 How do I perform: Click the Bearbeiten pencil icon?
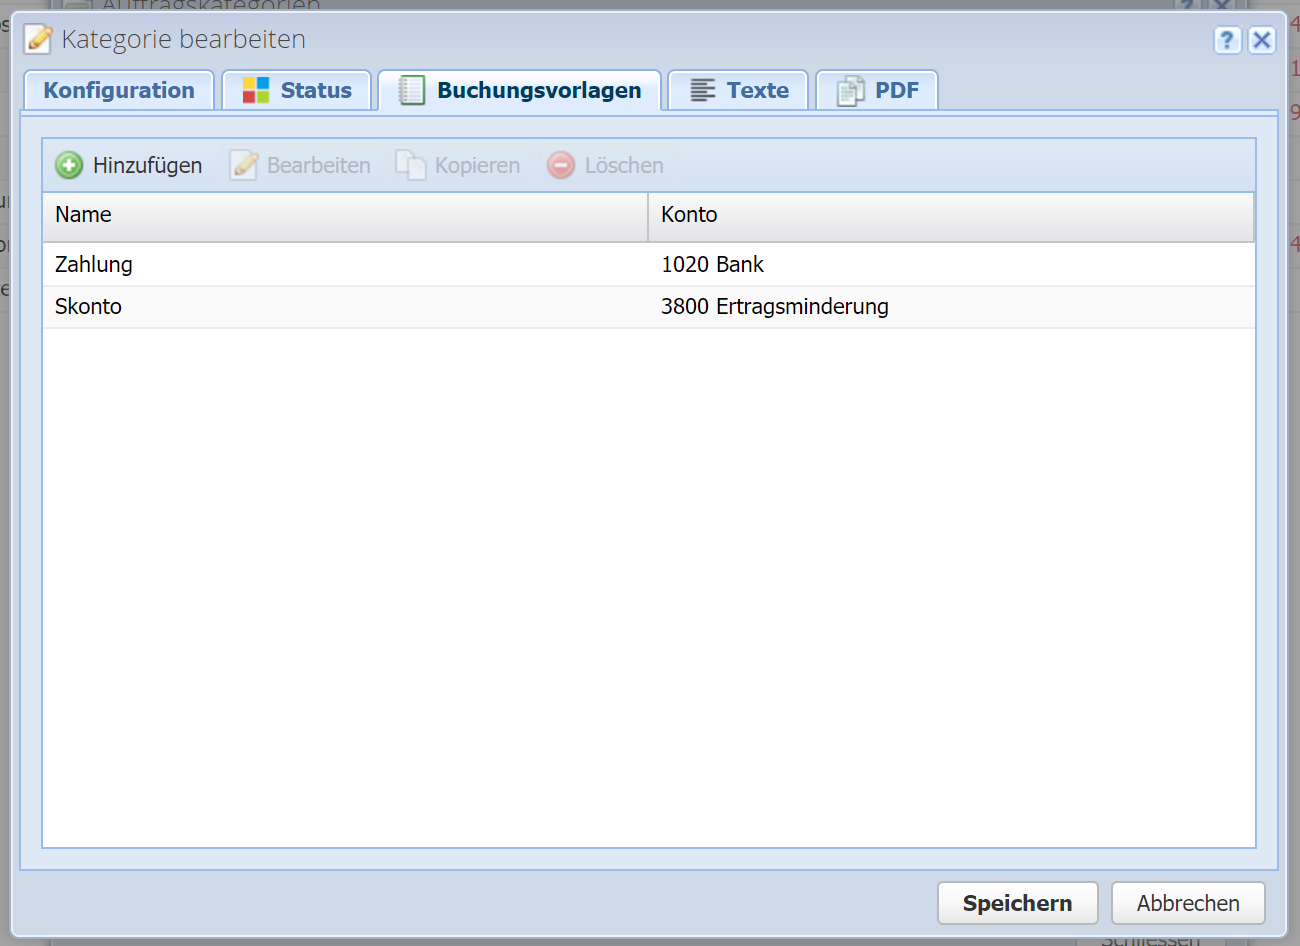pyautogui.click(x=244, y=165)
